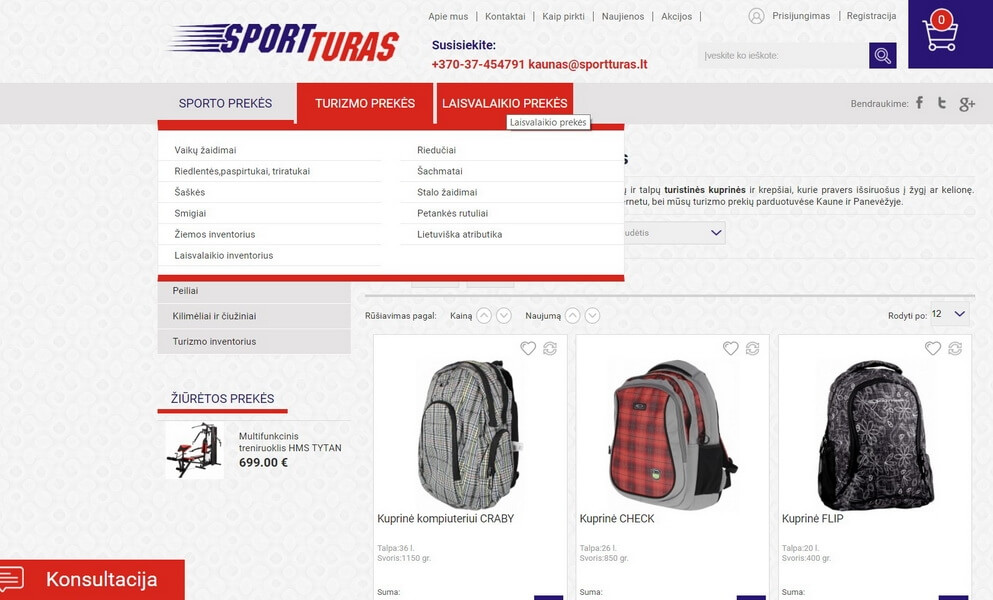Sort by Naujumą descending arrow
The image size is (993, 600).
coord(592,316)
